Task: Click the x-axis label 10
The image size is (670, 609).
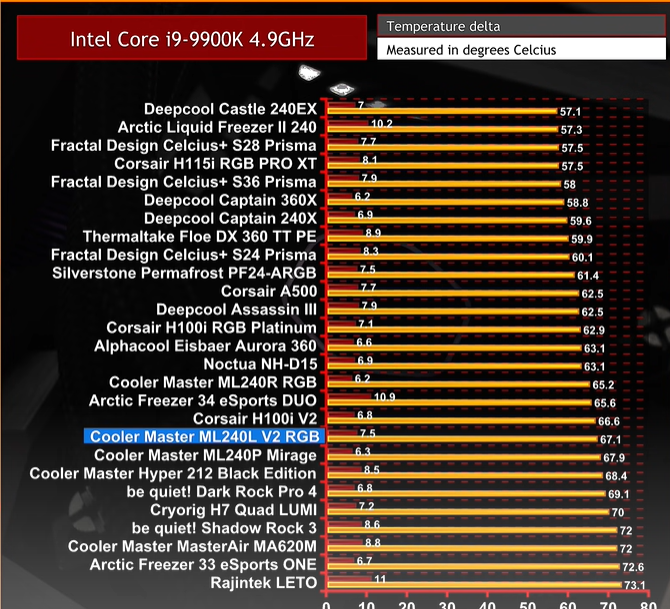Action: pos(367,604)
